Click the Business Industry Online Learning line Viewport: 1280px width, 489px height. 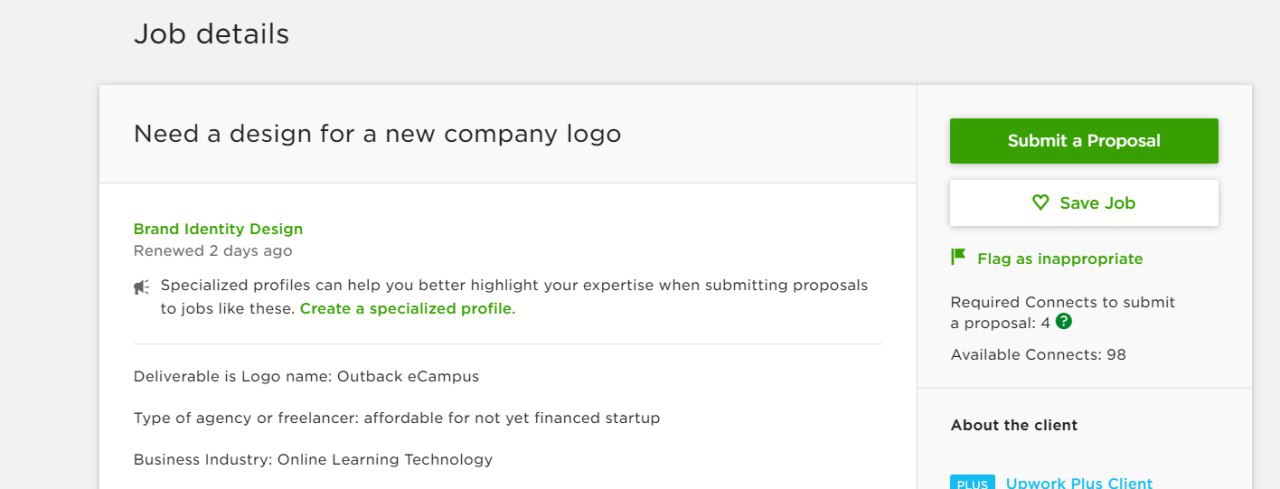[x=313, y=460]
